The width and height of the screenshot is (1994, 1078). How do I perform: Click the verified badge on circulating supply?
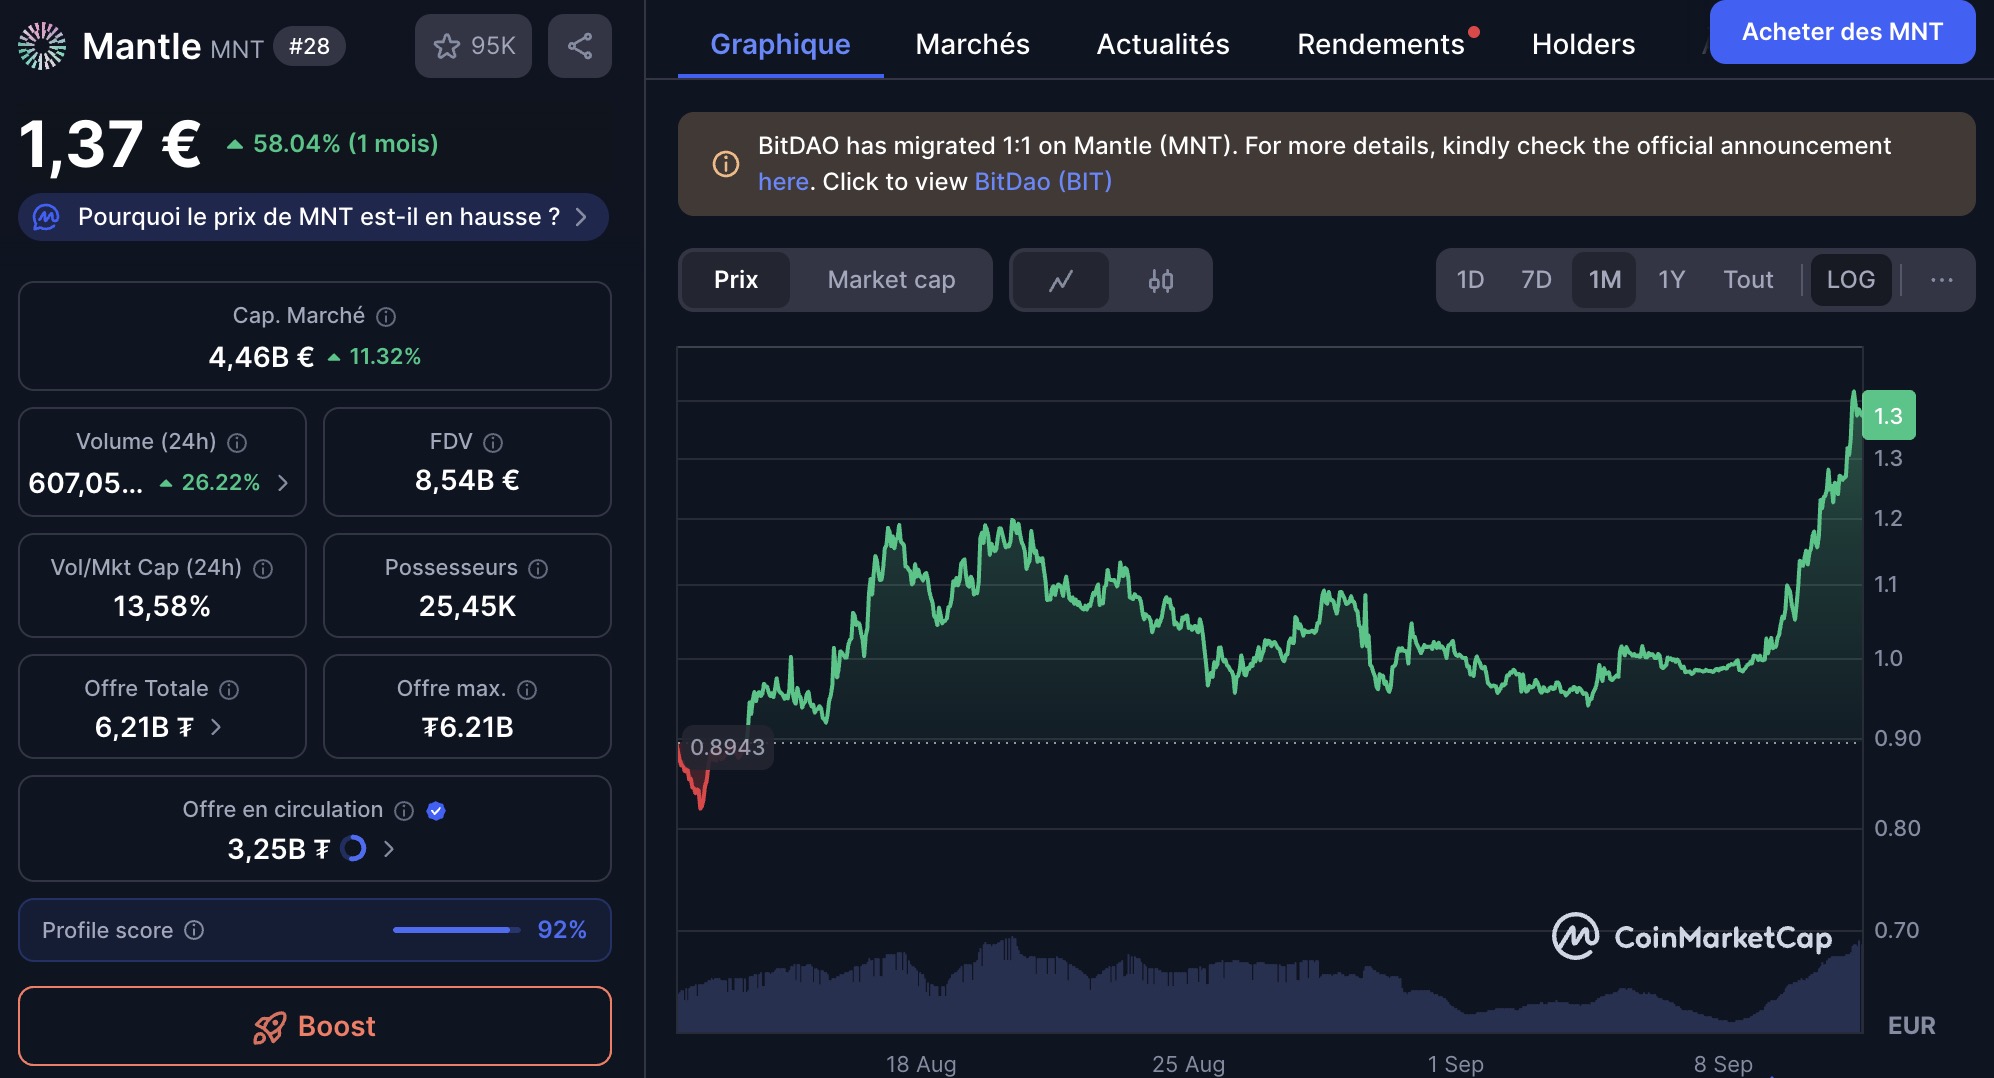(436, 811)
